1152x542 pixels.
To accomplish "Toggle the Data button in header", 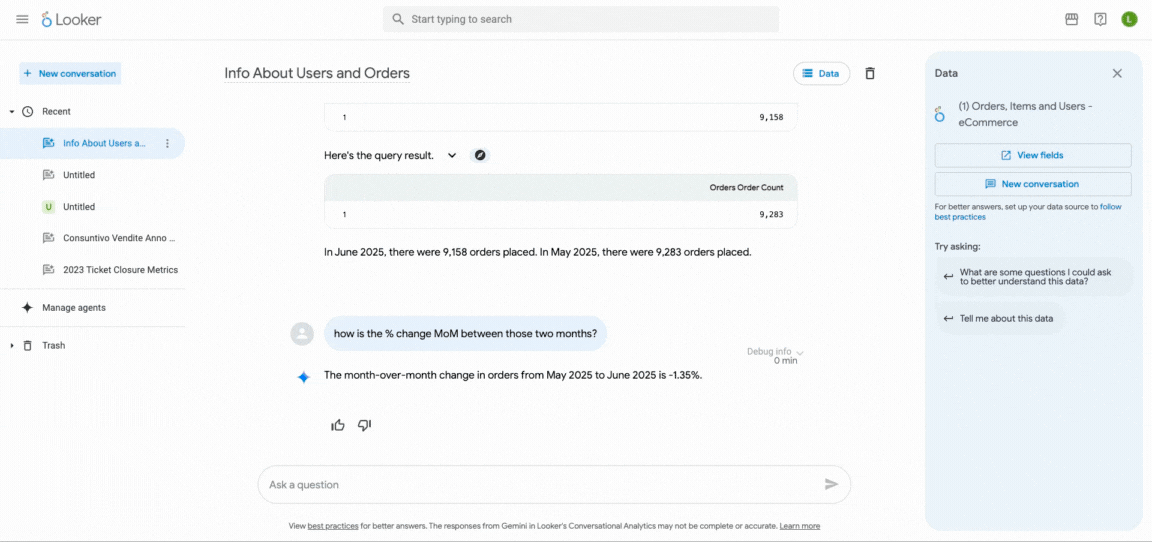I will 821,73.
